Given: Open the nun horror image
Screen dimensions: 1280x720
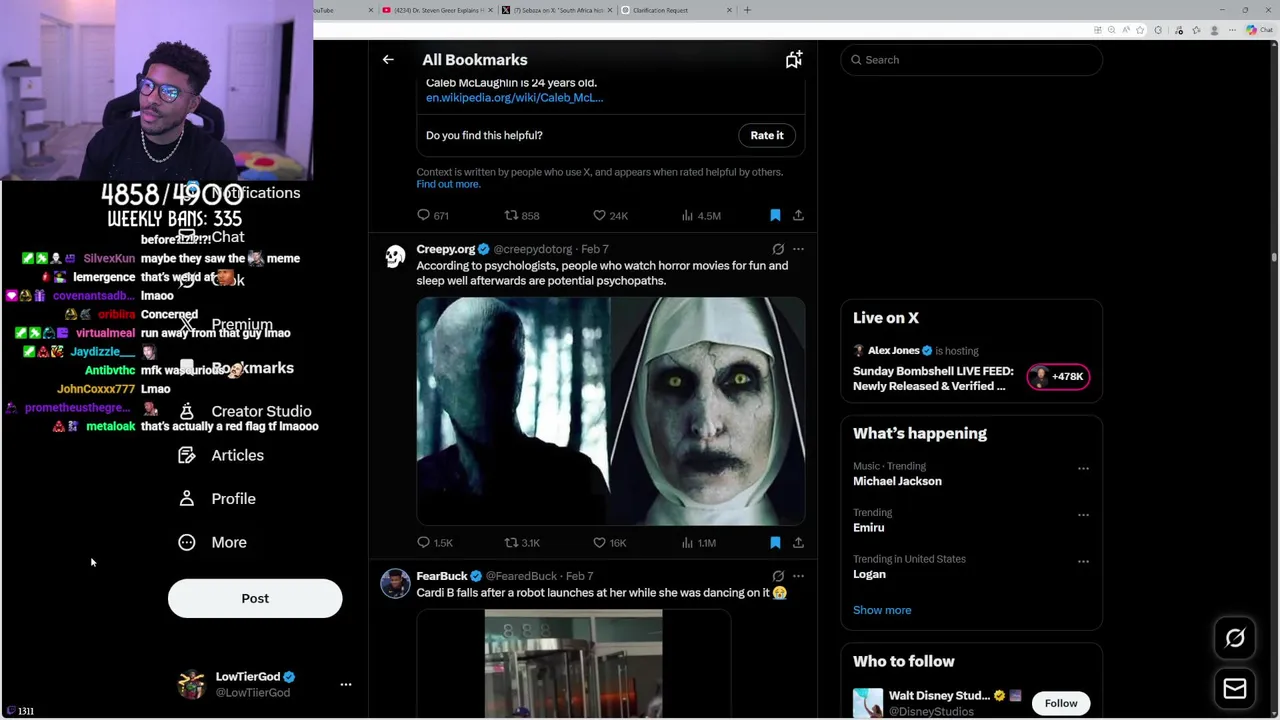Looking at the screenshot, I should click(708, 411).
